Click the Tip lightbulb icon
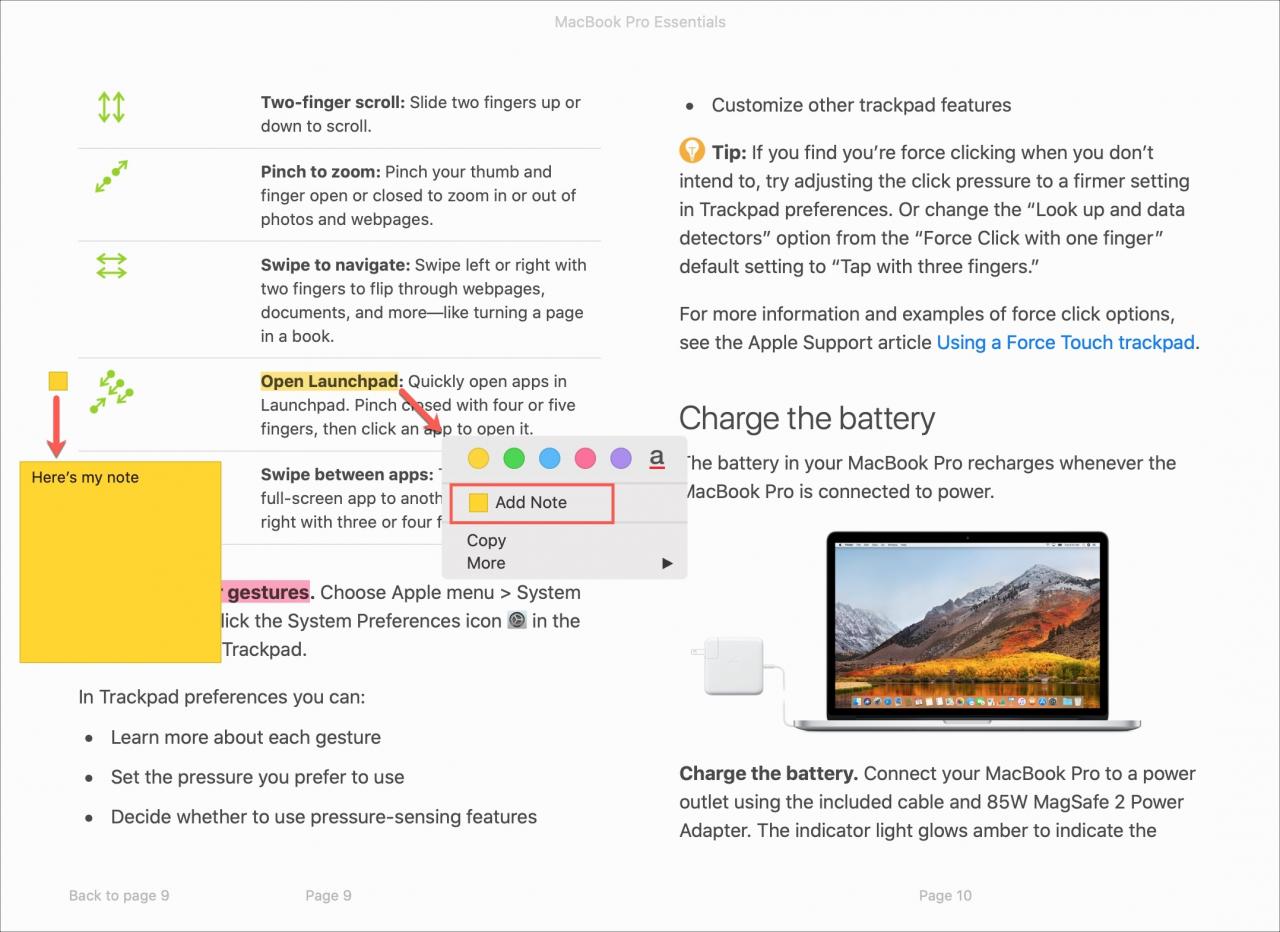The width and height of the screenshot is (1280, 932). point(691,151)
